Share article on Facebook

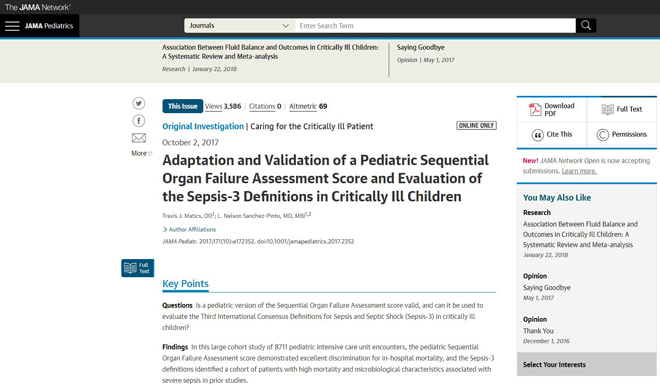pyautogui.click(x=138, y=121)
